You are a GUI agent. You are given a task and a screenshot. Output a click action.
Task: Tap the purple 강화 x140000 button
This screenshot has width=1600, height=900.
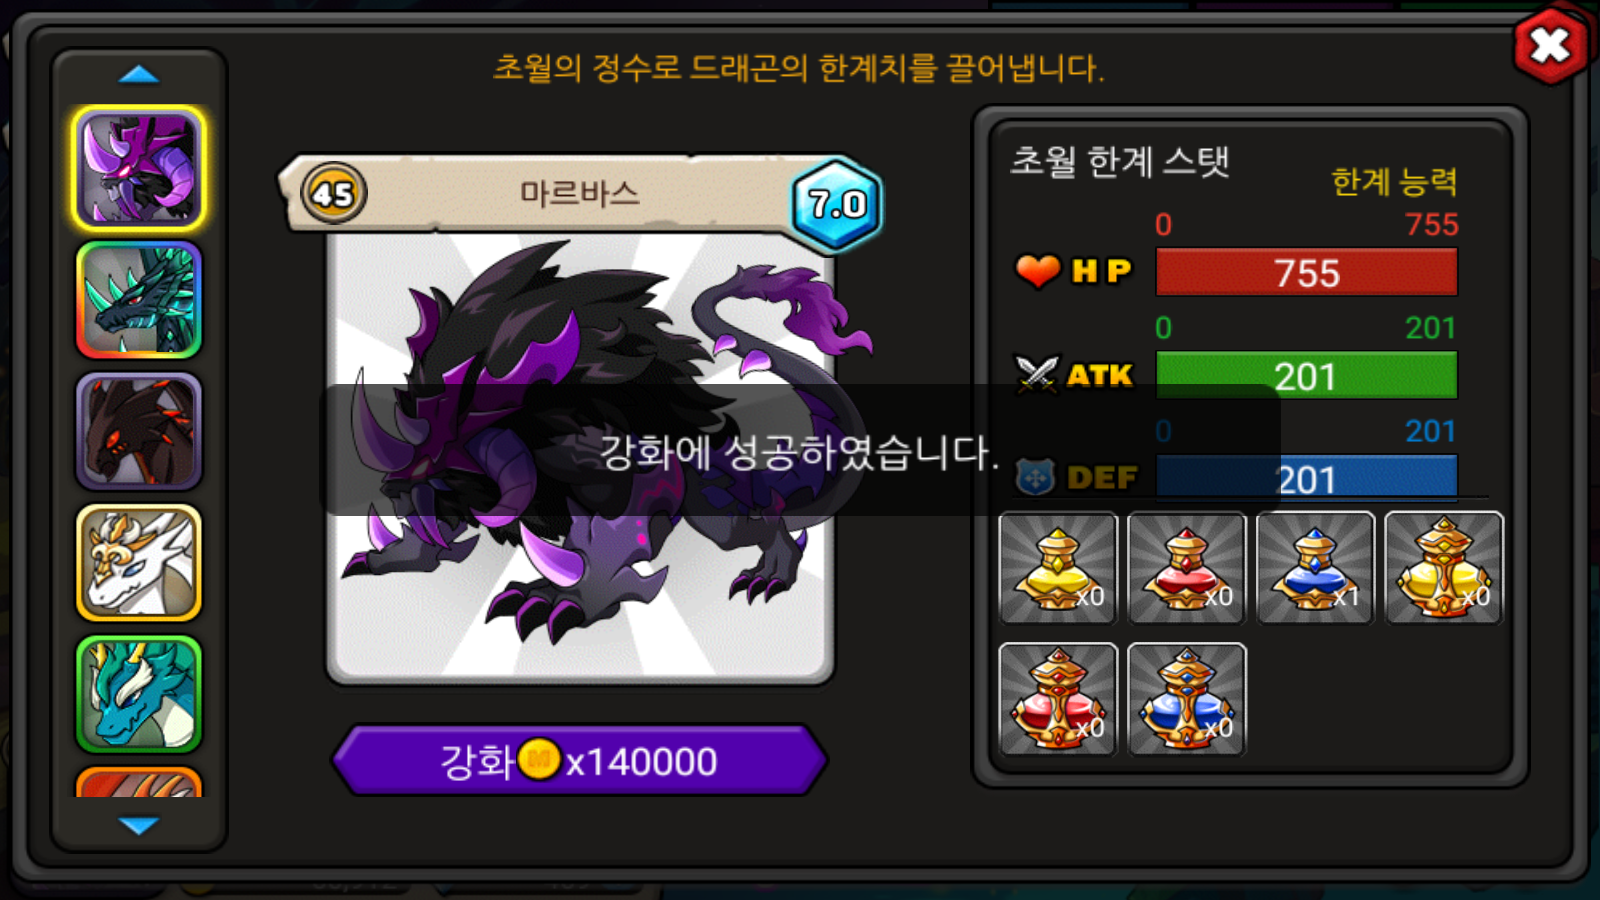580,761
